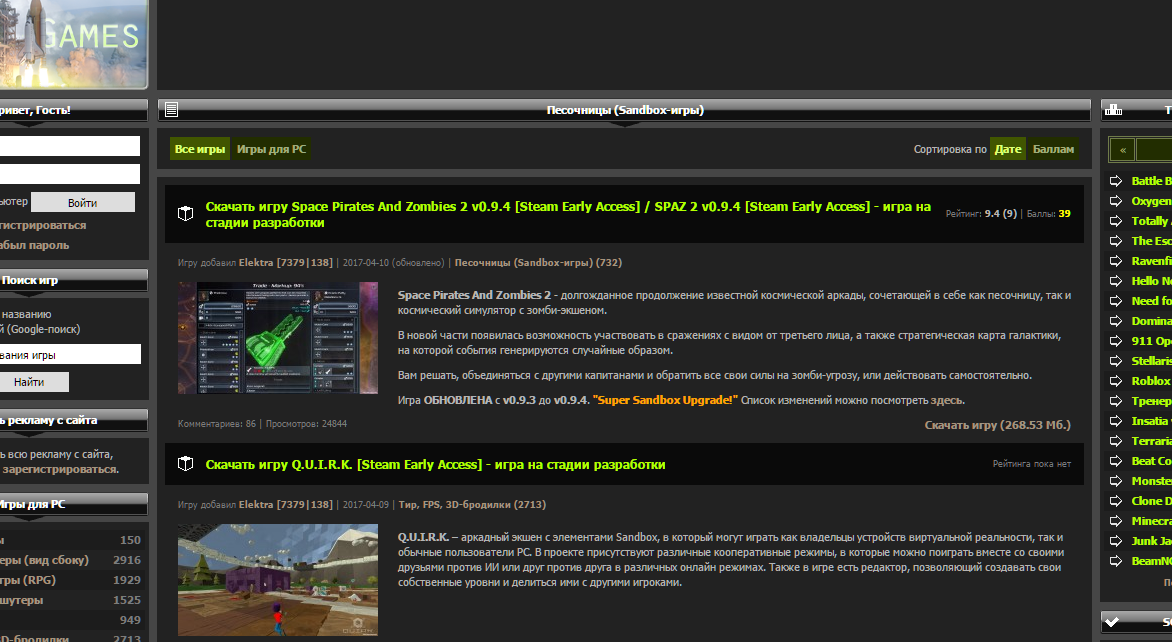Click the password input field
Screen dimensions: 1172x642
[x=70, y=174]
